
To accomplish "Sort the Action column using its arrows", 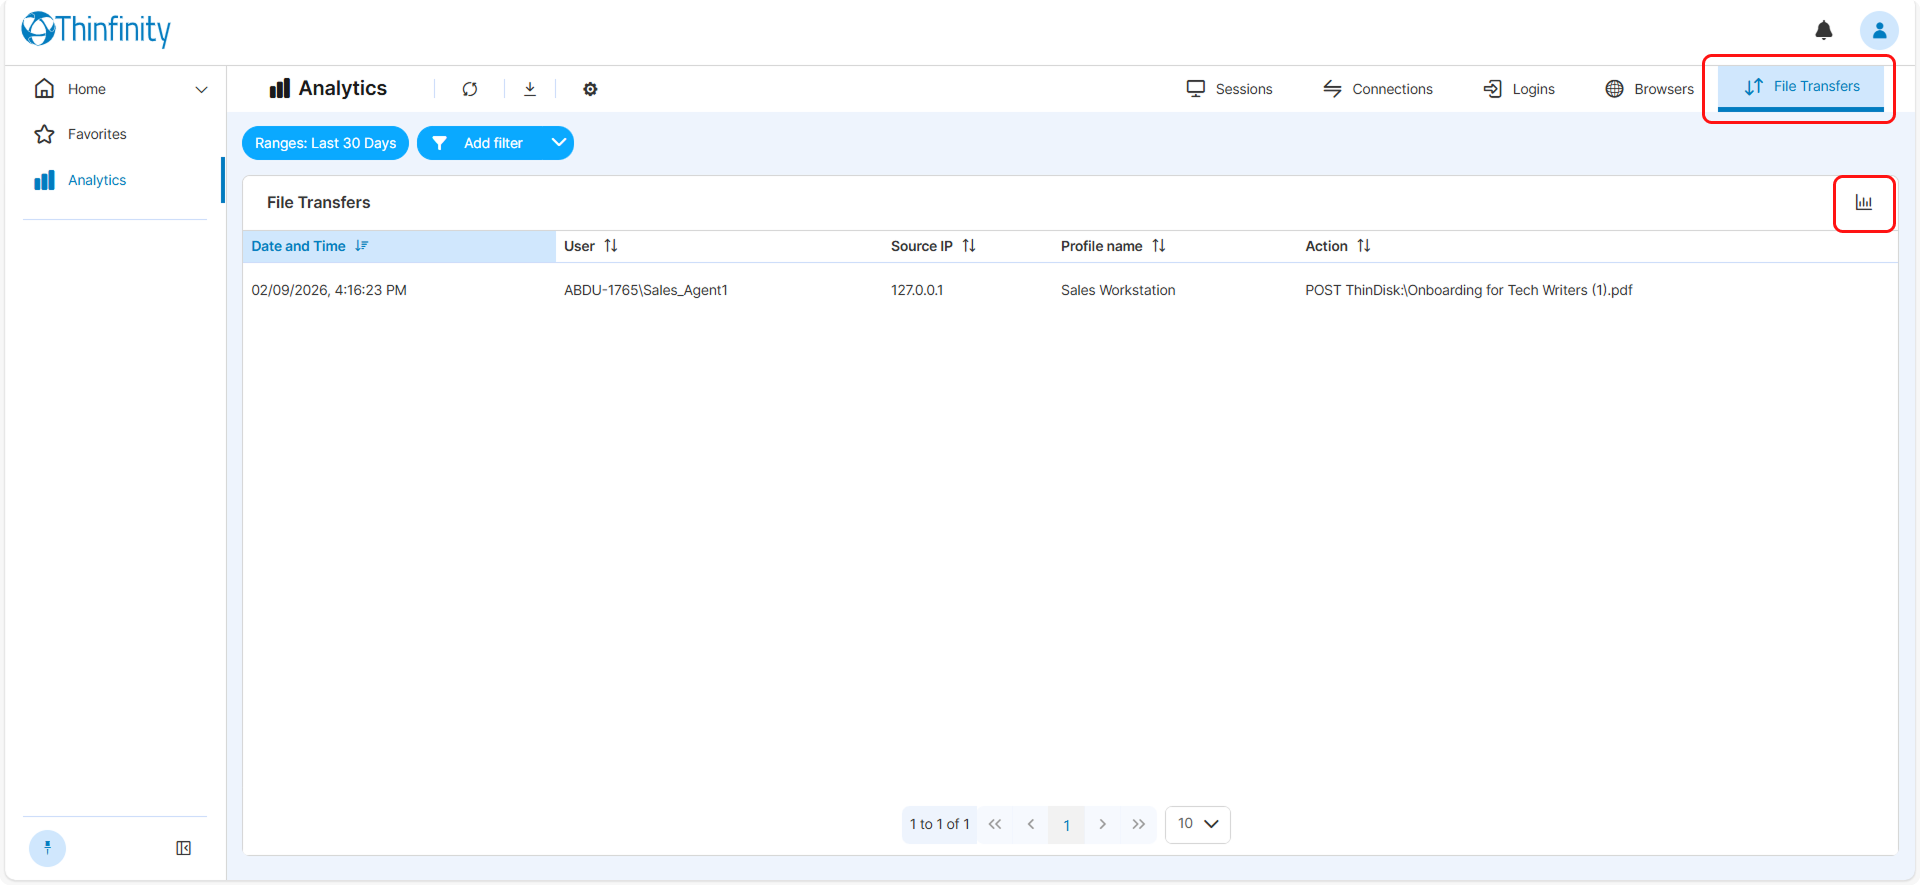I will coord(1364,246).
